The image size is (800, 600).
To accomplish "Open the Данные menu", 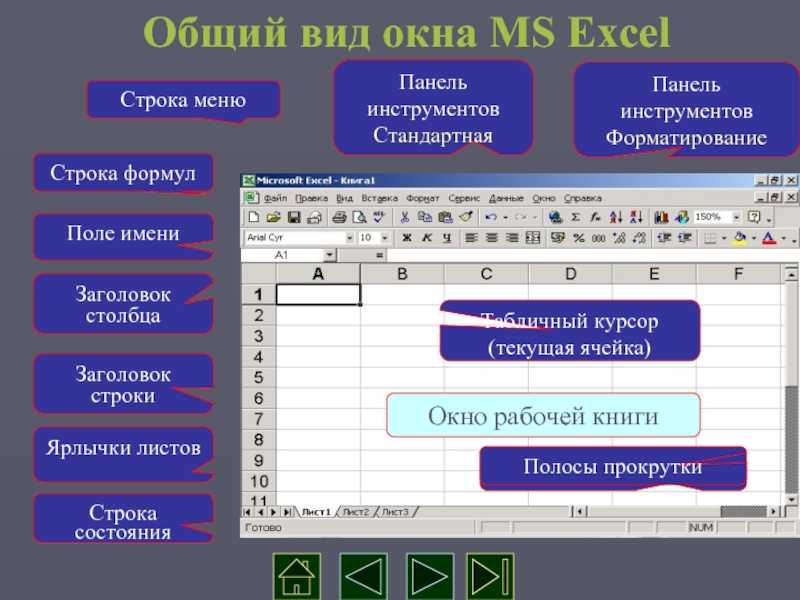I will [x=506, y=198].
